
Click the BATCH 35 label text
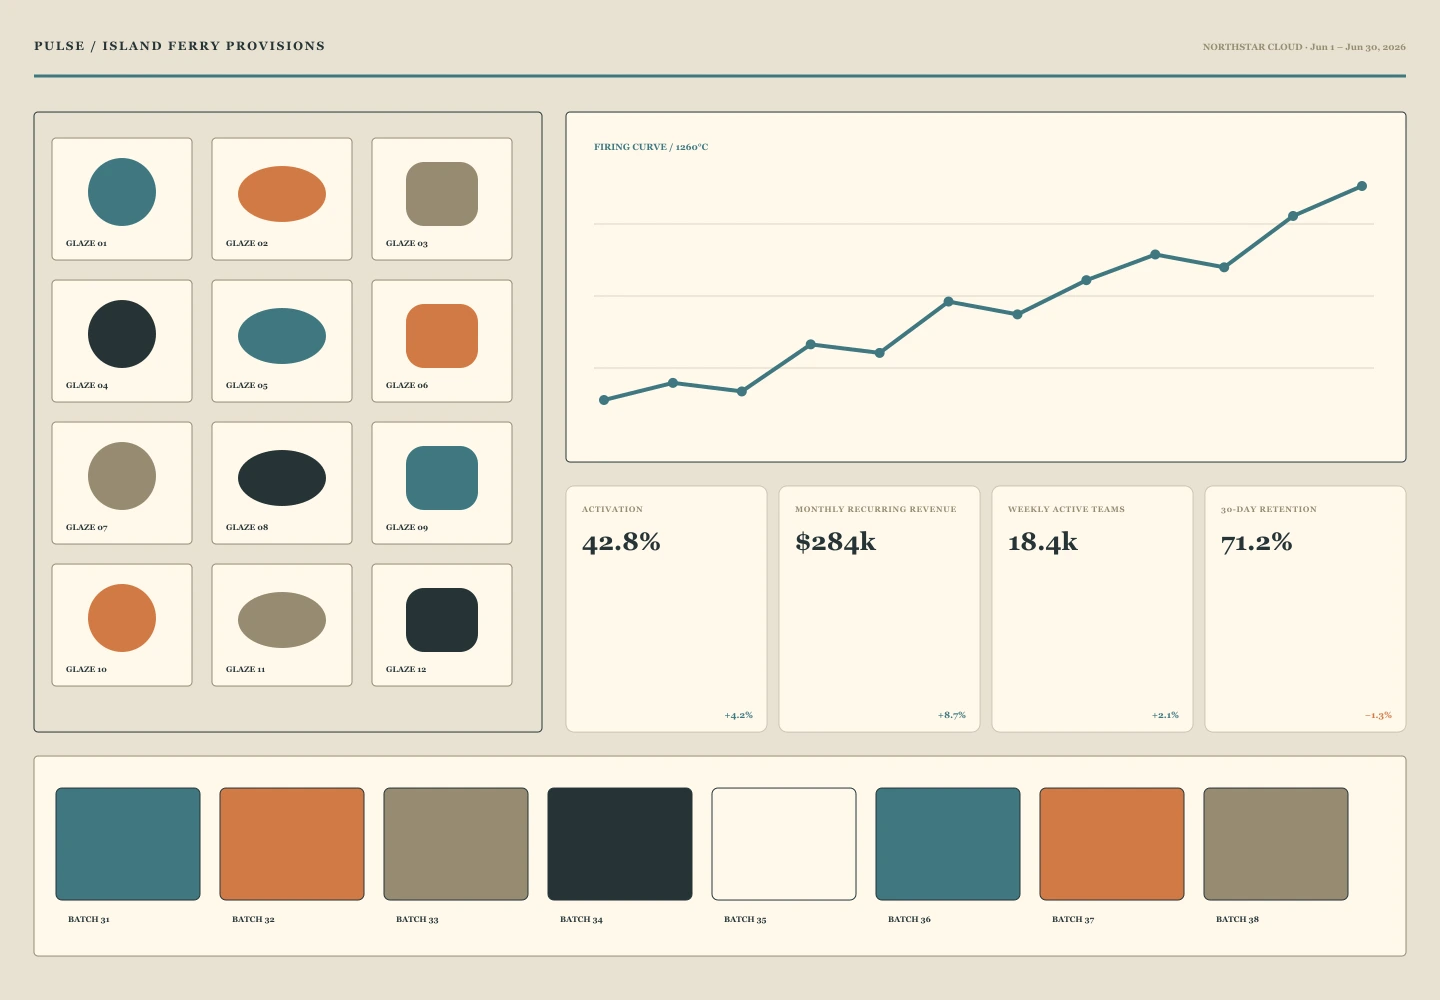click(745, 919)
